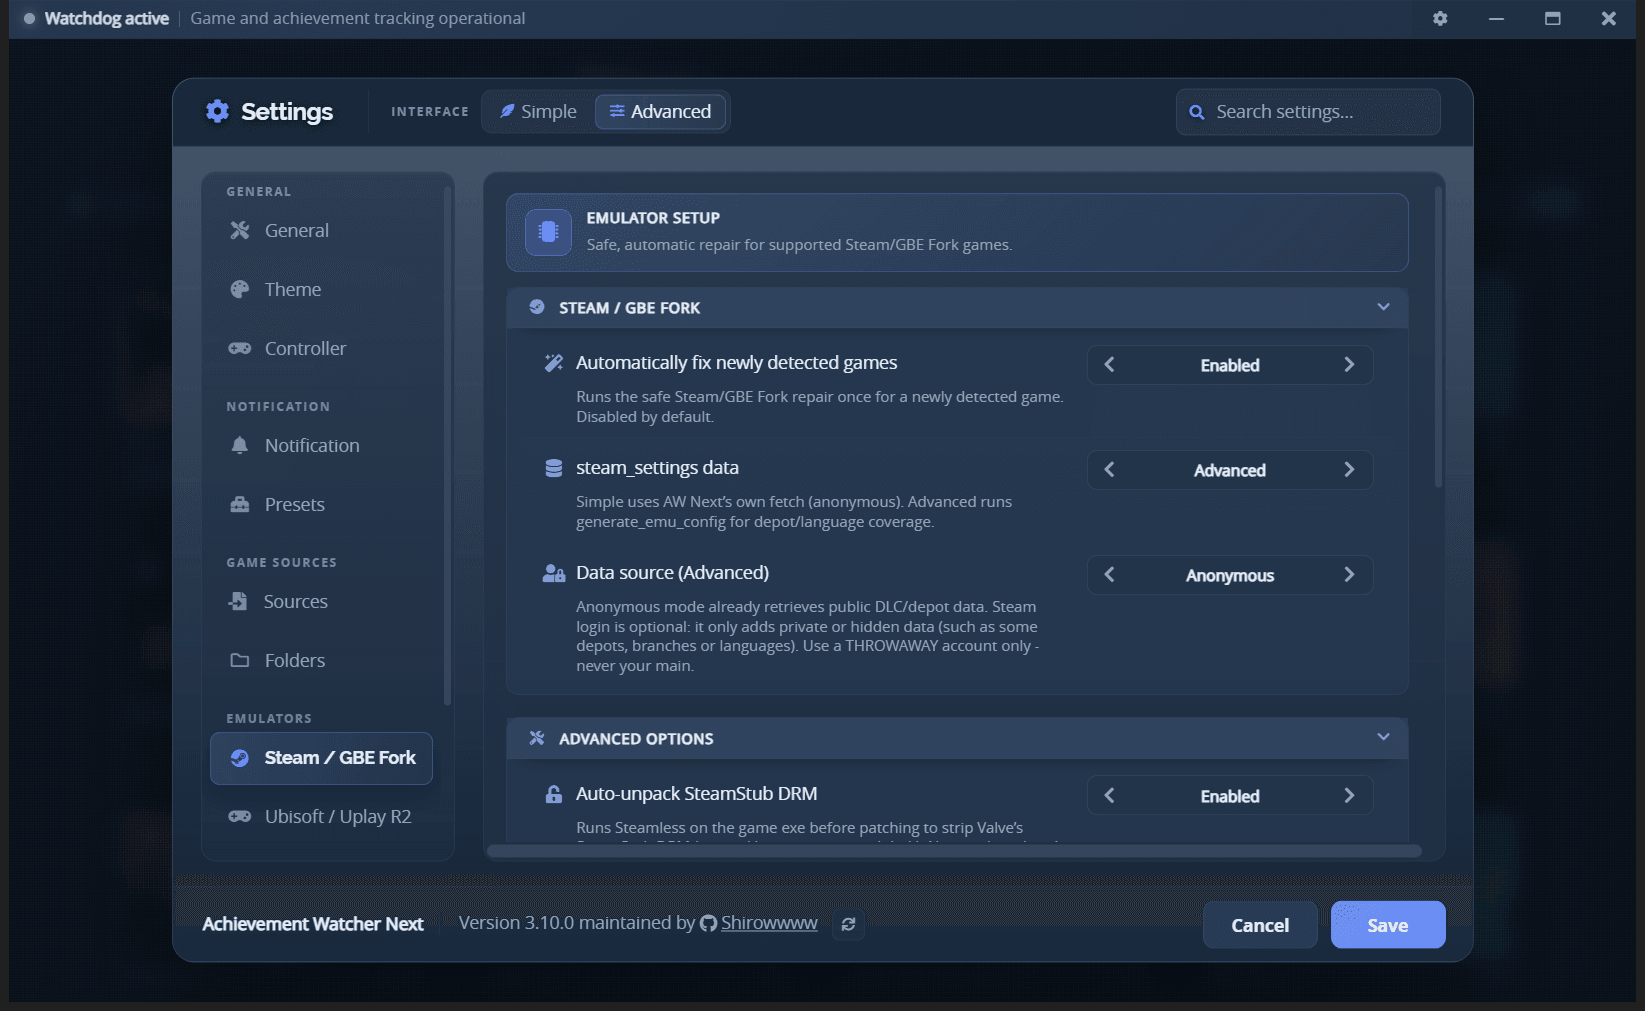1645x1011 pixels.
Task: Click the unlock icon beside Auto-unpack SteamStub DRM
Action: pos(553,794)
